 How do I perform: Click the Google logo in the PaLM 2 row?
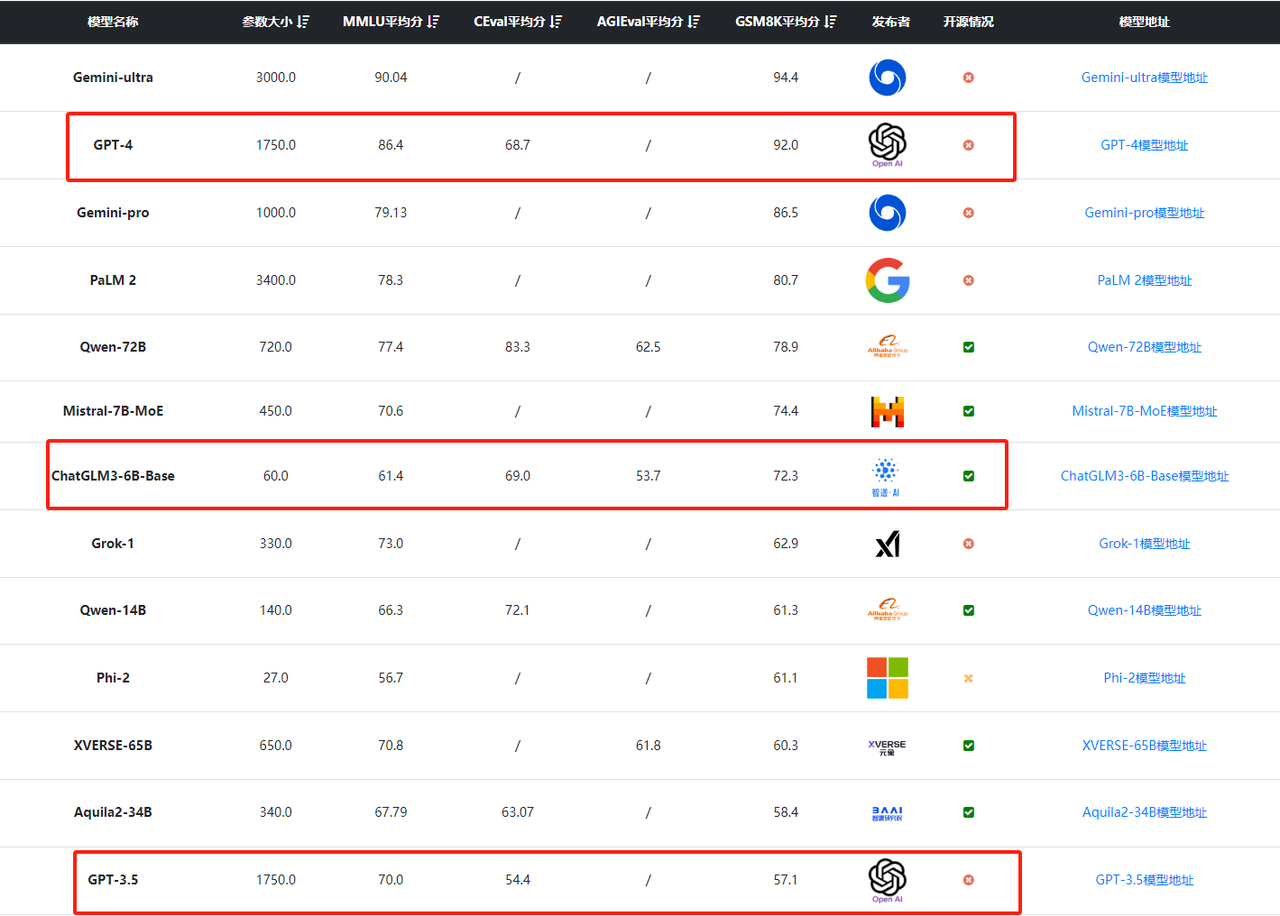887,280
